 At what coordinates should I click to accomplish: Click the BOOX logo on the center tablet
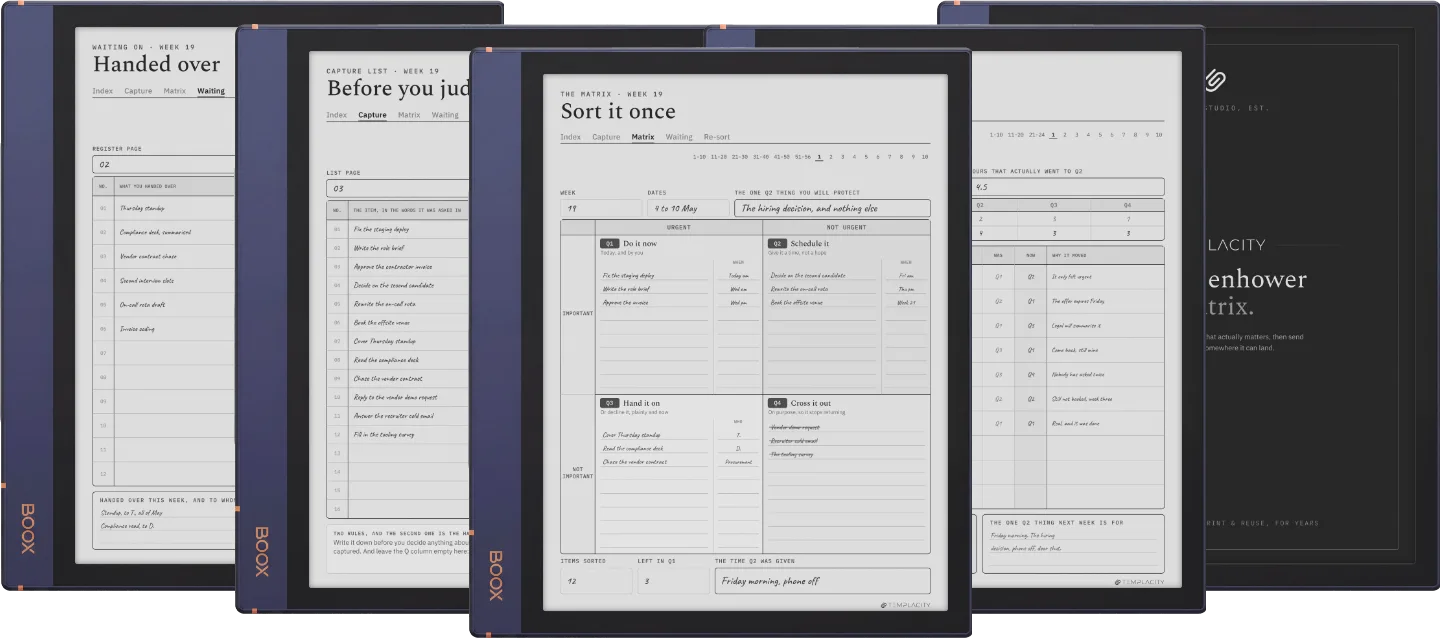point(496,575)
